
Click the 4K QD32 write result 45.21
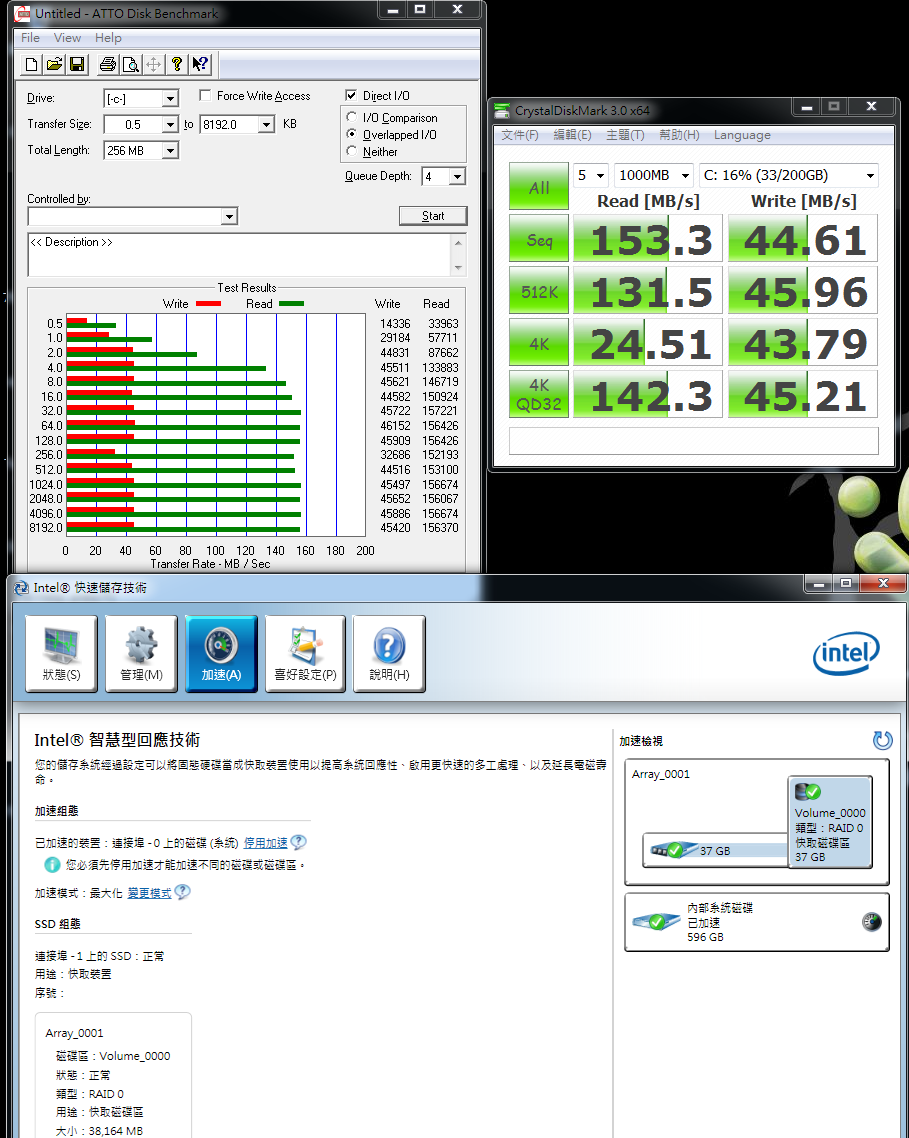(x=803, y=395)
